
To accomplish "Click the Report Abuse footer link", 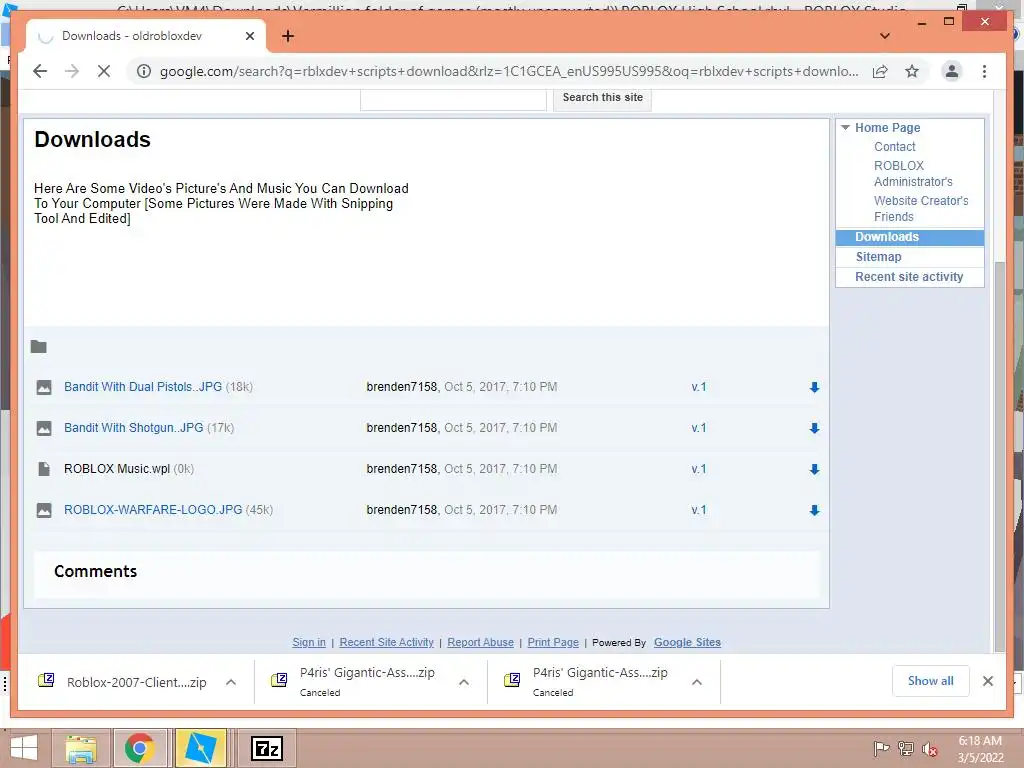I will point(481,642).
